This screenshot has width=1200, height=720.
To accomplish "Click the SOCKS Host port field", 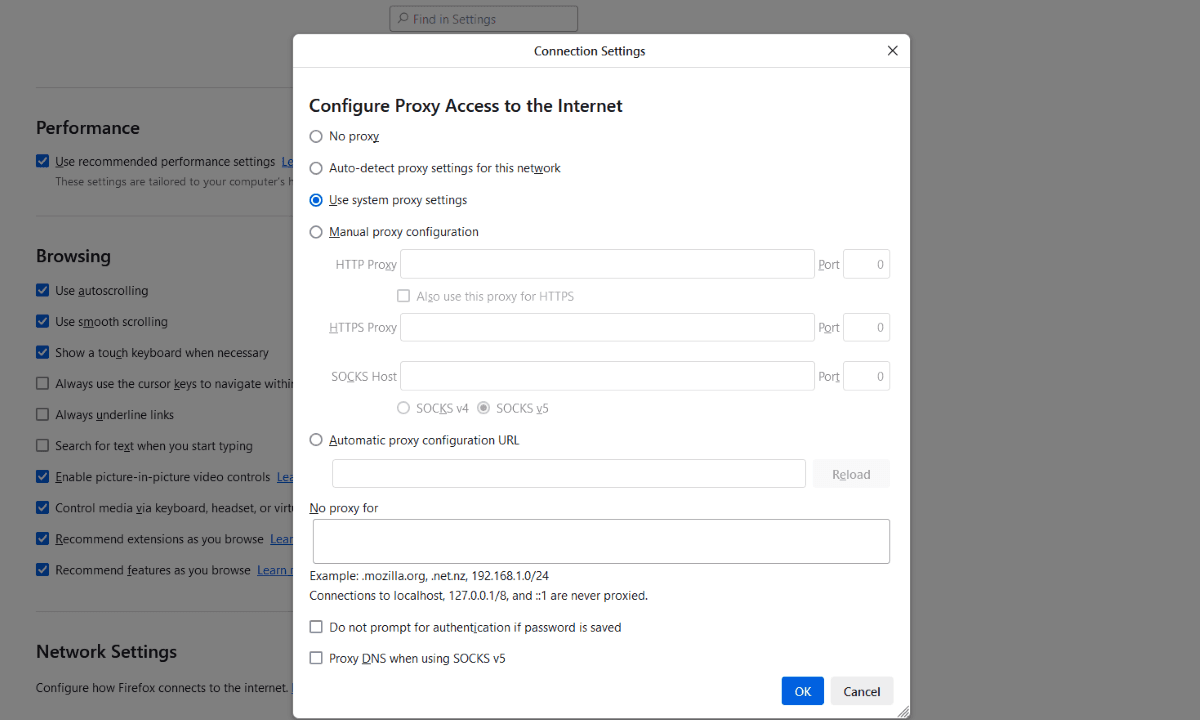I will 866,376.
